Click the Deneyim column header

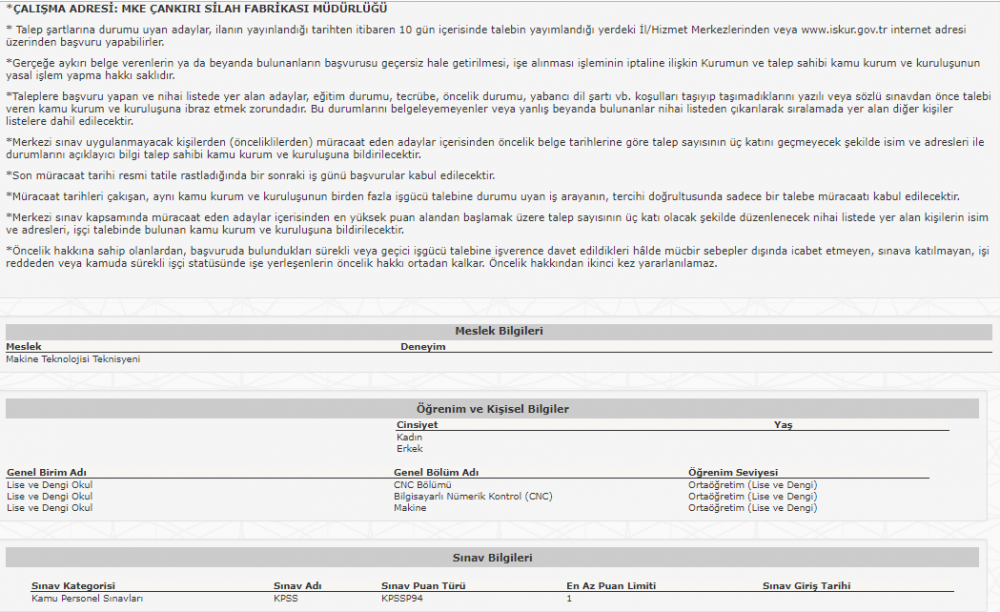[422, 347]
